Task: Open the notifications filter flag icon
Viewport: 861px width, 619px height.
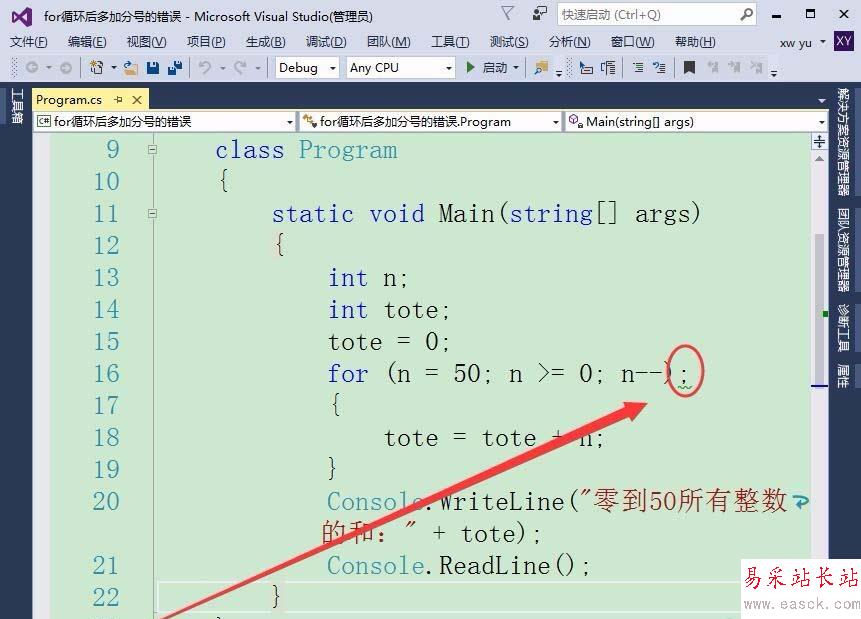Action: pyautogui.click(x=508, y=14)
